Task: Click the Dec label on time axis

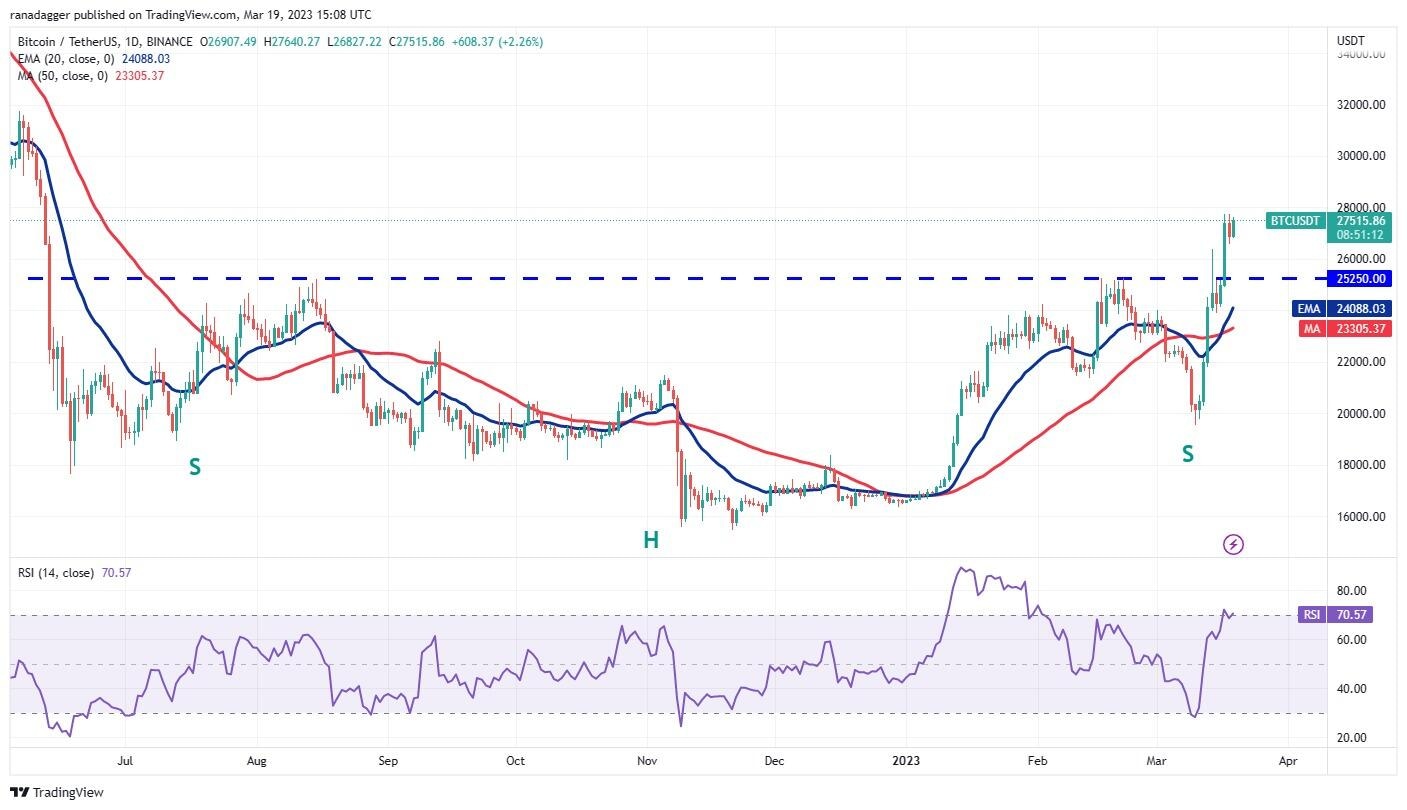Action: (773, 761)
